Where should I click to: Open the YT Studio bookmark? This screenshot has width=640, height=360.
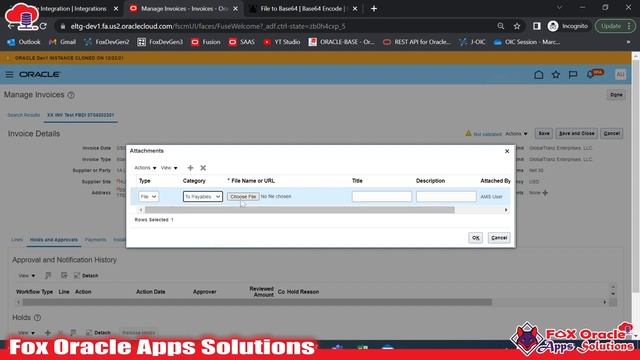pyautogui.click(x=282, y=42)
